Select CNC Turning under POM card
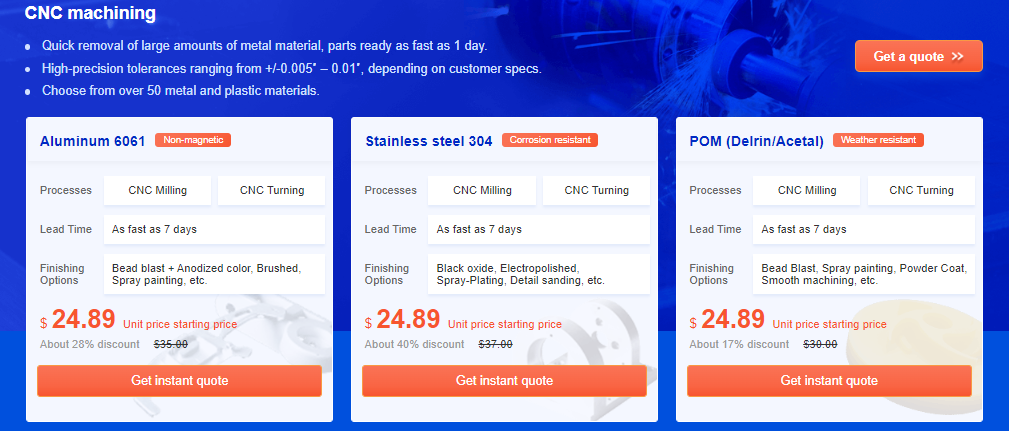 921,190
